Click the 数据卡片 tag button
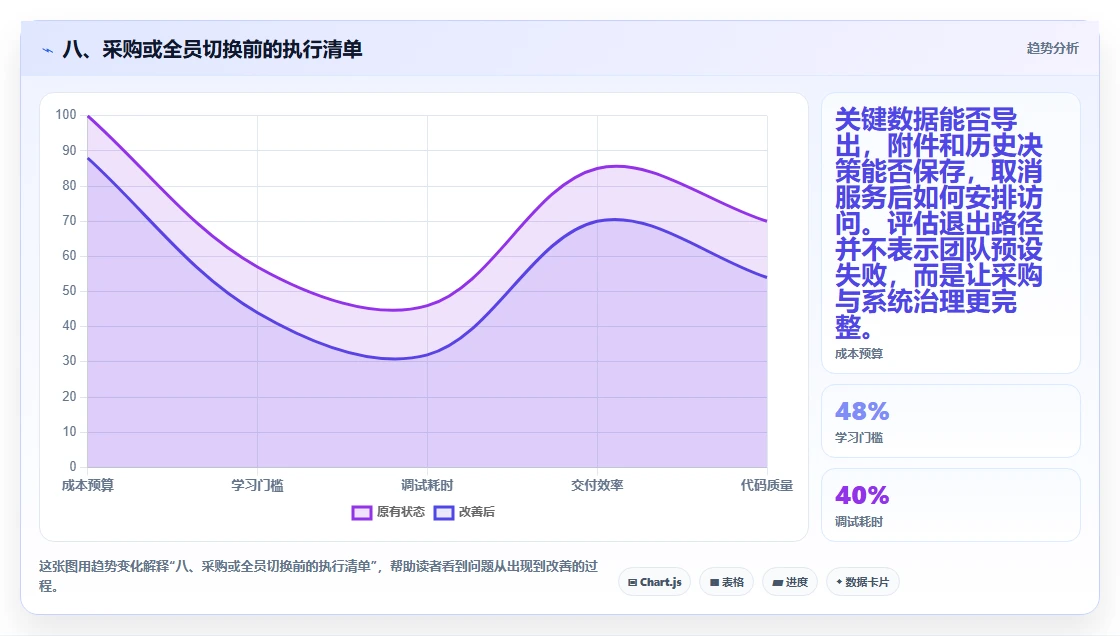The width and height of the screenshot is (1120, 636). [x=862, y=582]
